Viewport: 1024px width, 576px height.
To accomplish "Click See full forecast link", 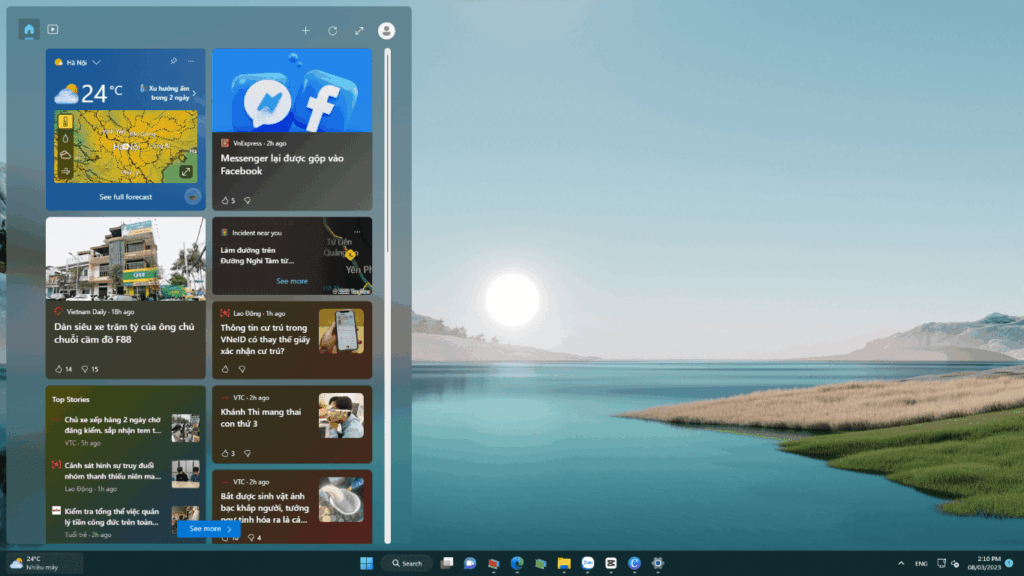I will coord(125,197).
